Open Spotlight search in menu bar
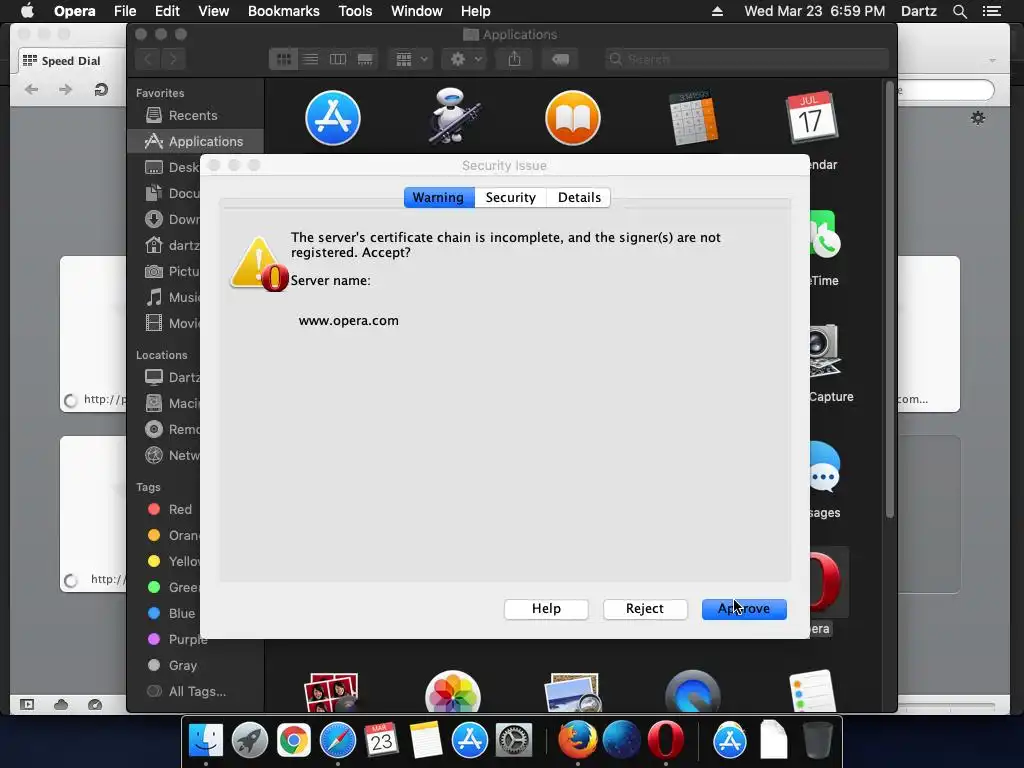The image size is (1024, 768). tap(959, 11)
